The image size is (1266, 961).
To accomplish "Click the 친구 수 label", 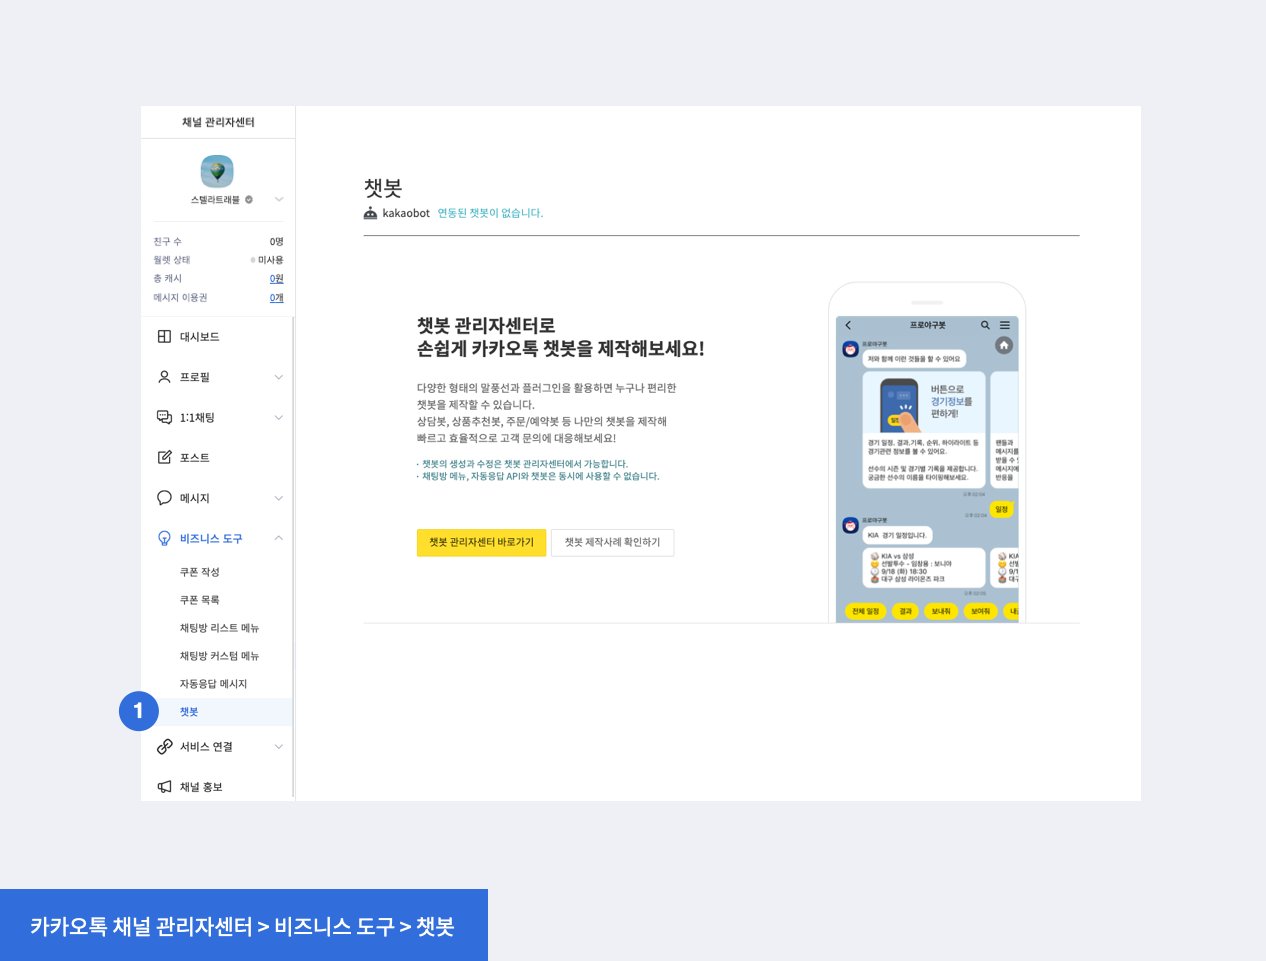I will coord(167,242).
